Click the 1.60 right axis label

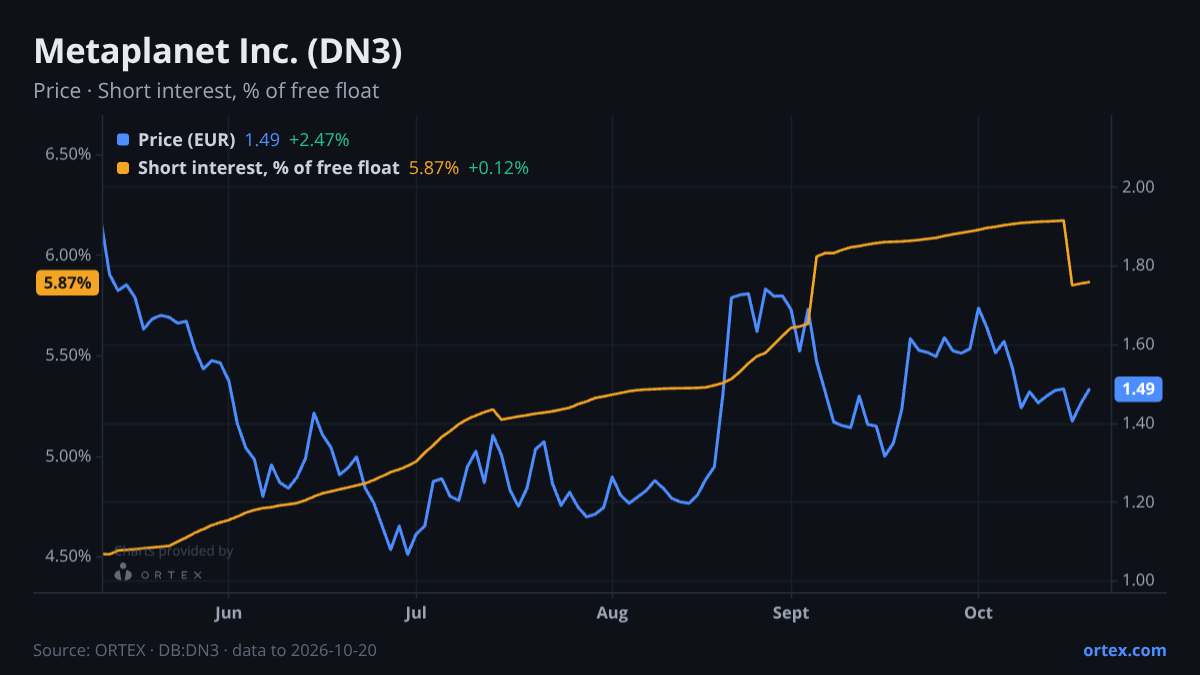pos(1138,344)
